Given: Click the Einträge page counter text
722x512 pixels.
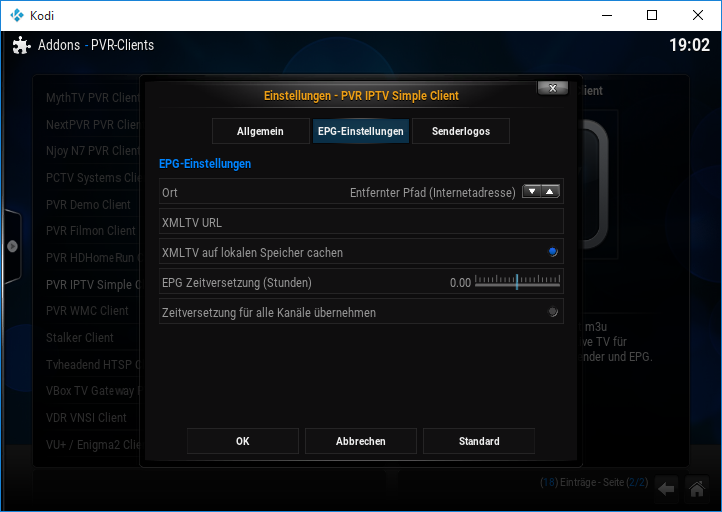Looking at the screenshot, I should [x=594, y=482].
